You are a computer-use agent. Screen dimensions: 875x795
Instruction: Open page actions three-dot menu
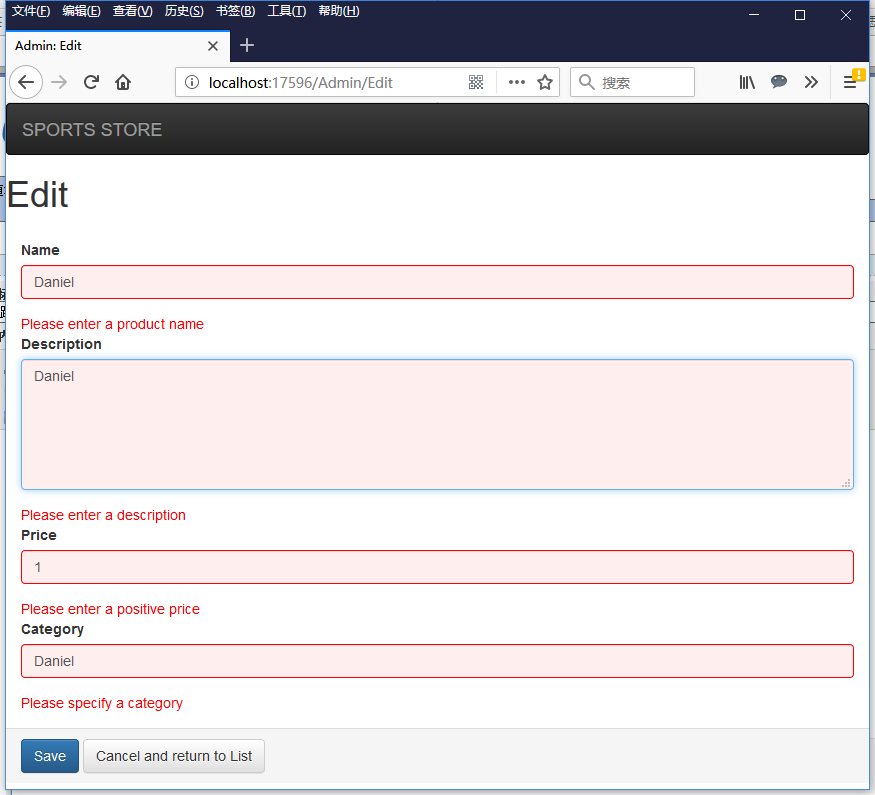517,83
